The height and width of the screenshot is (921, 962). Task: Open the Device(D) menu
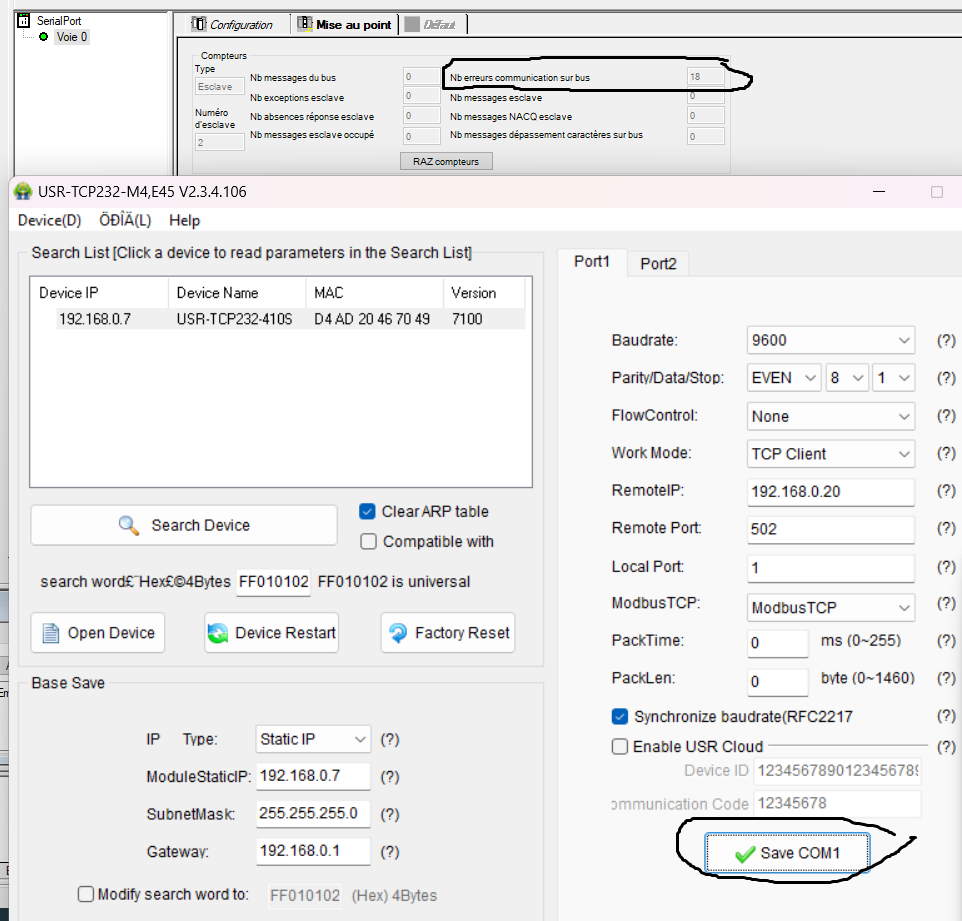pos(49,220)
